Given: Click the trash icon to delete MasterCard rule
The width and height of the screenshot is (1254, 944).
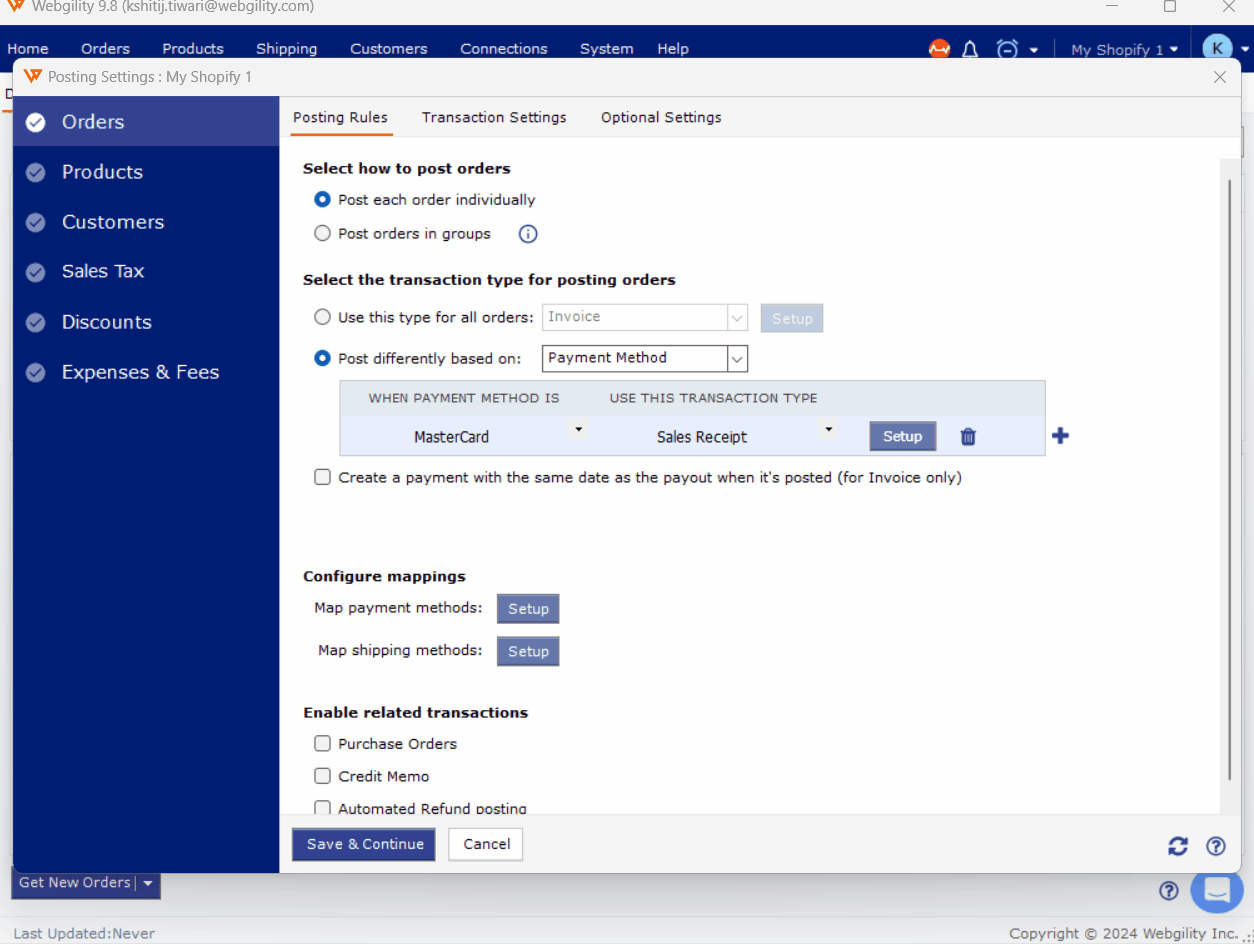Looking at the screenshot, I should 968,437.
